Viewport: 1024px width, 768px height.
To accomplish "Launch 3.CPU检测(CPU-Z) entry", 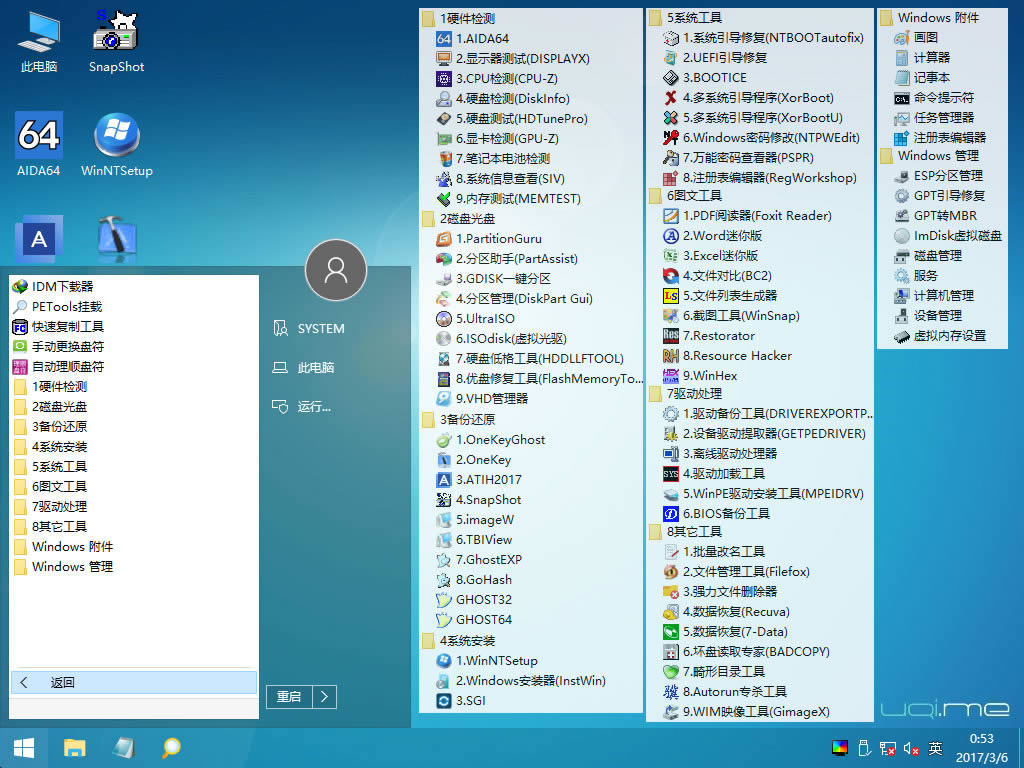I will point(497,78).
